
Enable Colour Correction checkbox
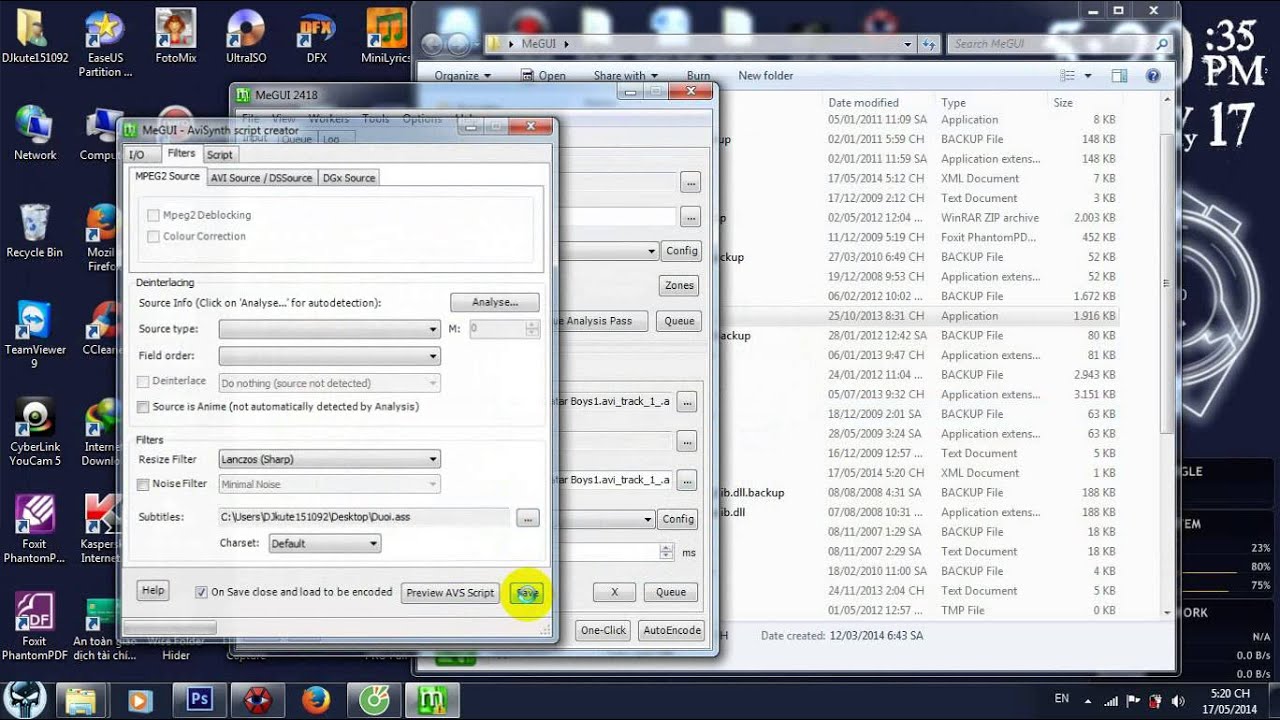[153, 236]
